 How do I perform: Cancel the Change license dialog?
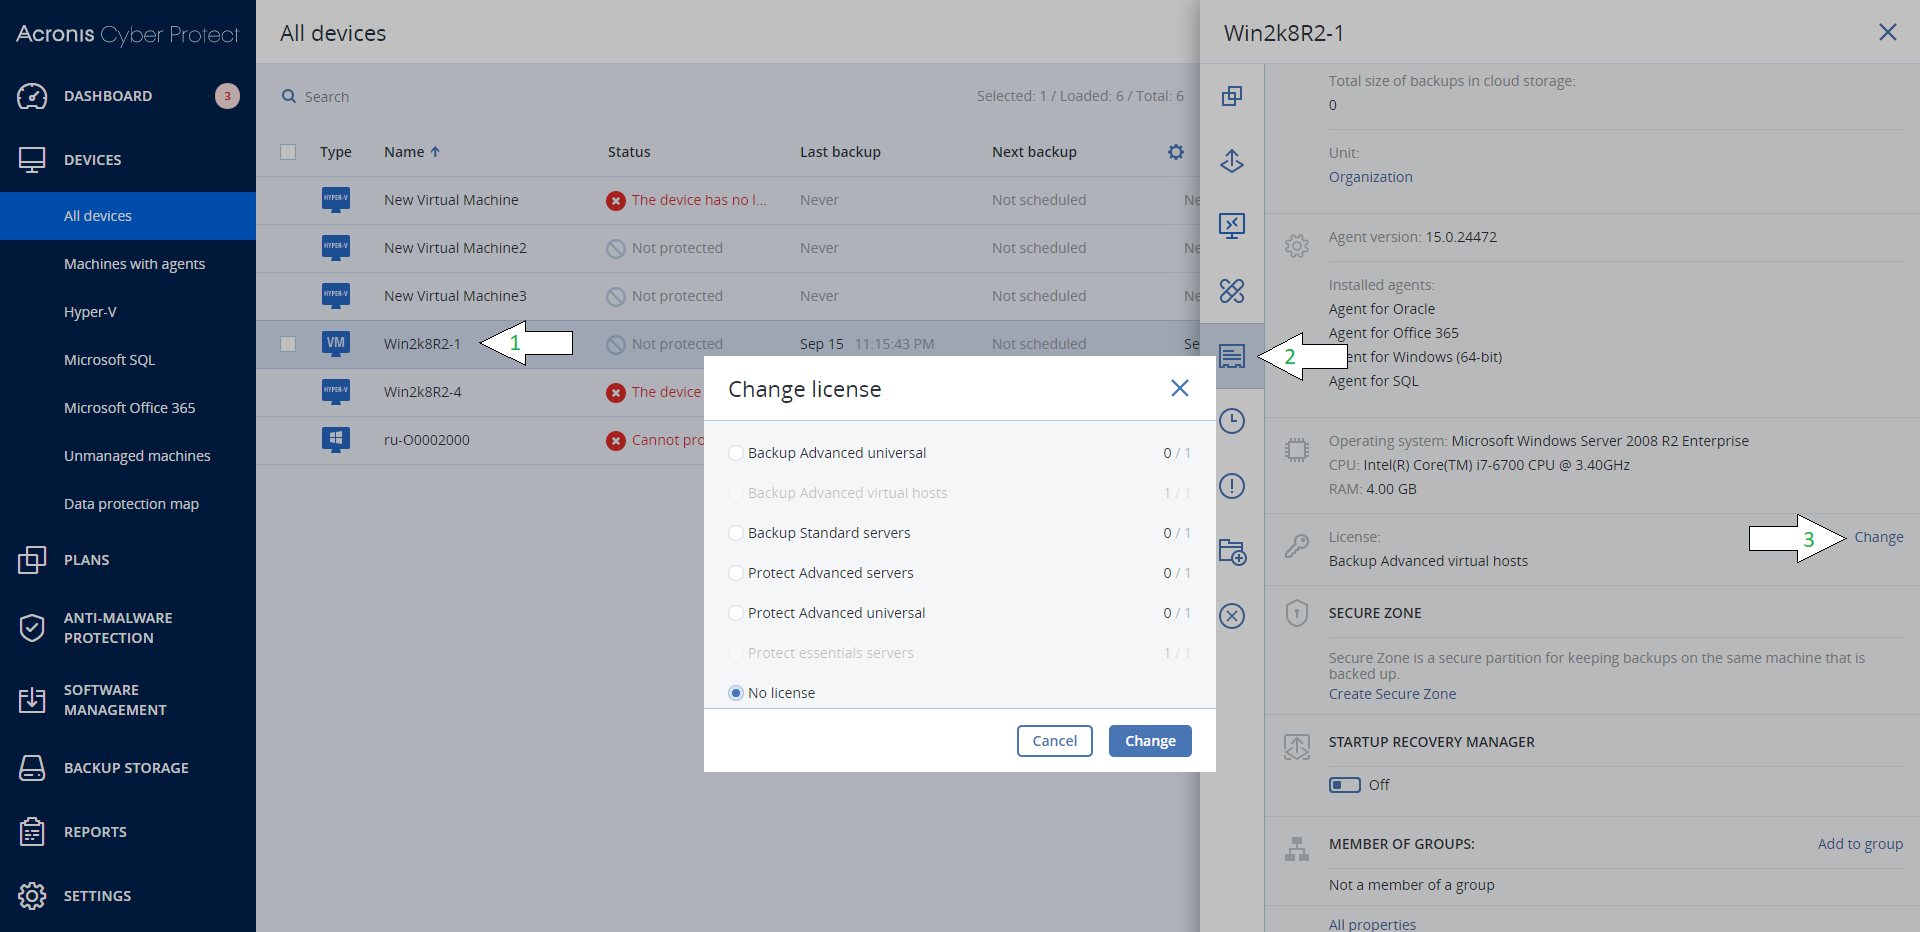pyautogui.click(x=1055, y=741)
